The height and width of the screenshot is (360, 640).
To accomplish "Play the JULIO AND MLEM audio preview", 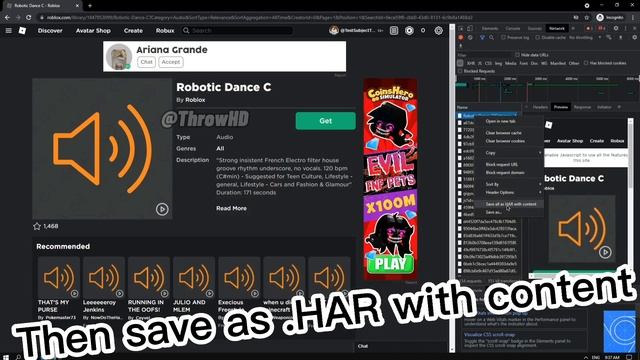I will click(x=209, y=293).
